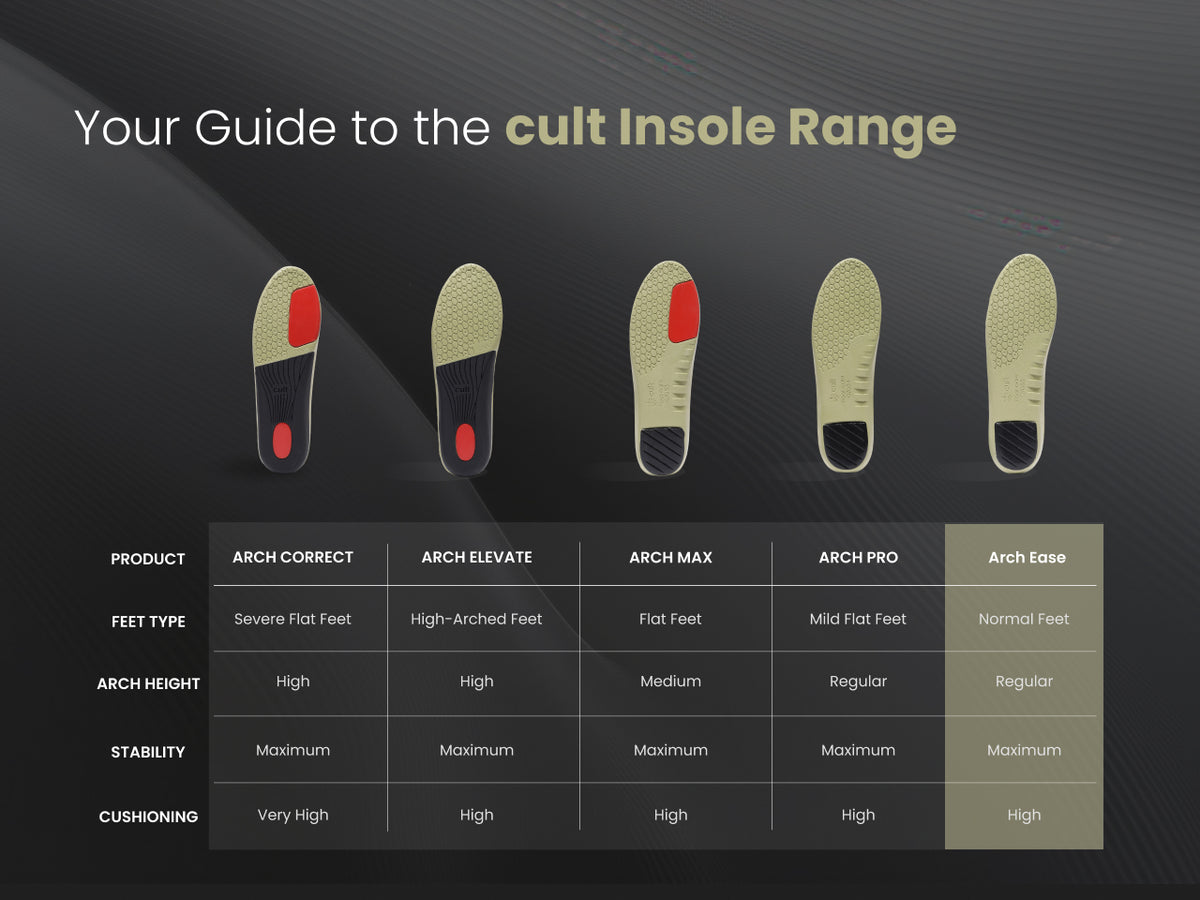The image size is (1200, 900).
Task: Select Arch Elevate's arch height value "High"
Action: (x=477, y=681)
